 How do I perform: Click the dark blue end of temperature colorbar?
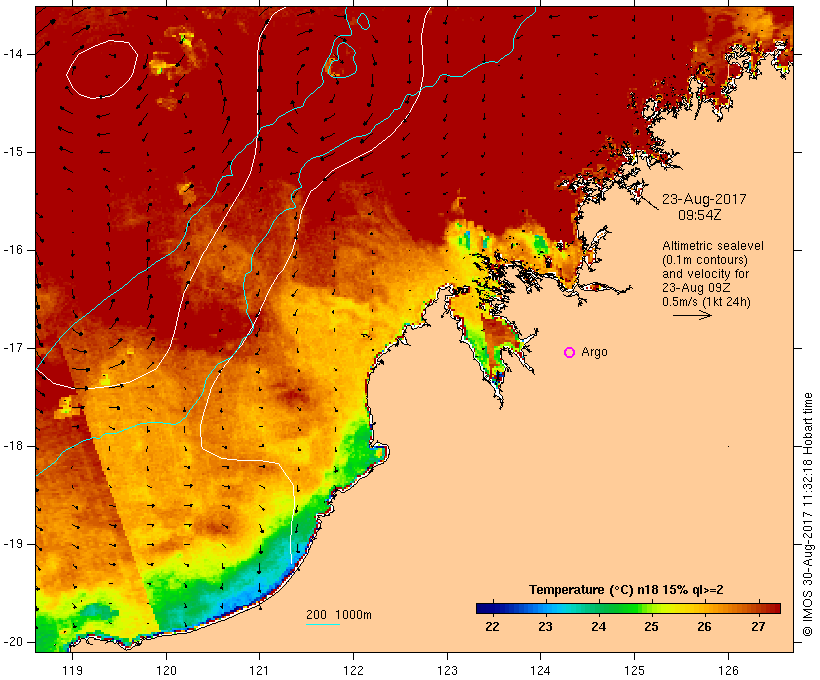484,608
